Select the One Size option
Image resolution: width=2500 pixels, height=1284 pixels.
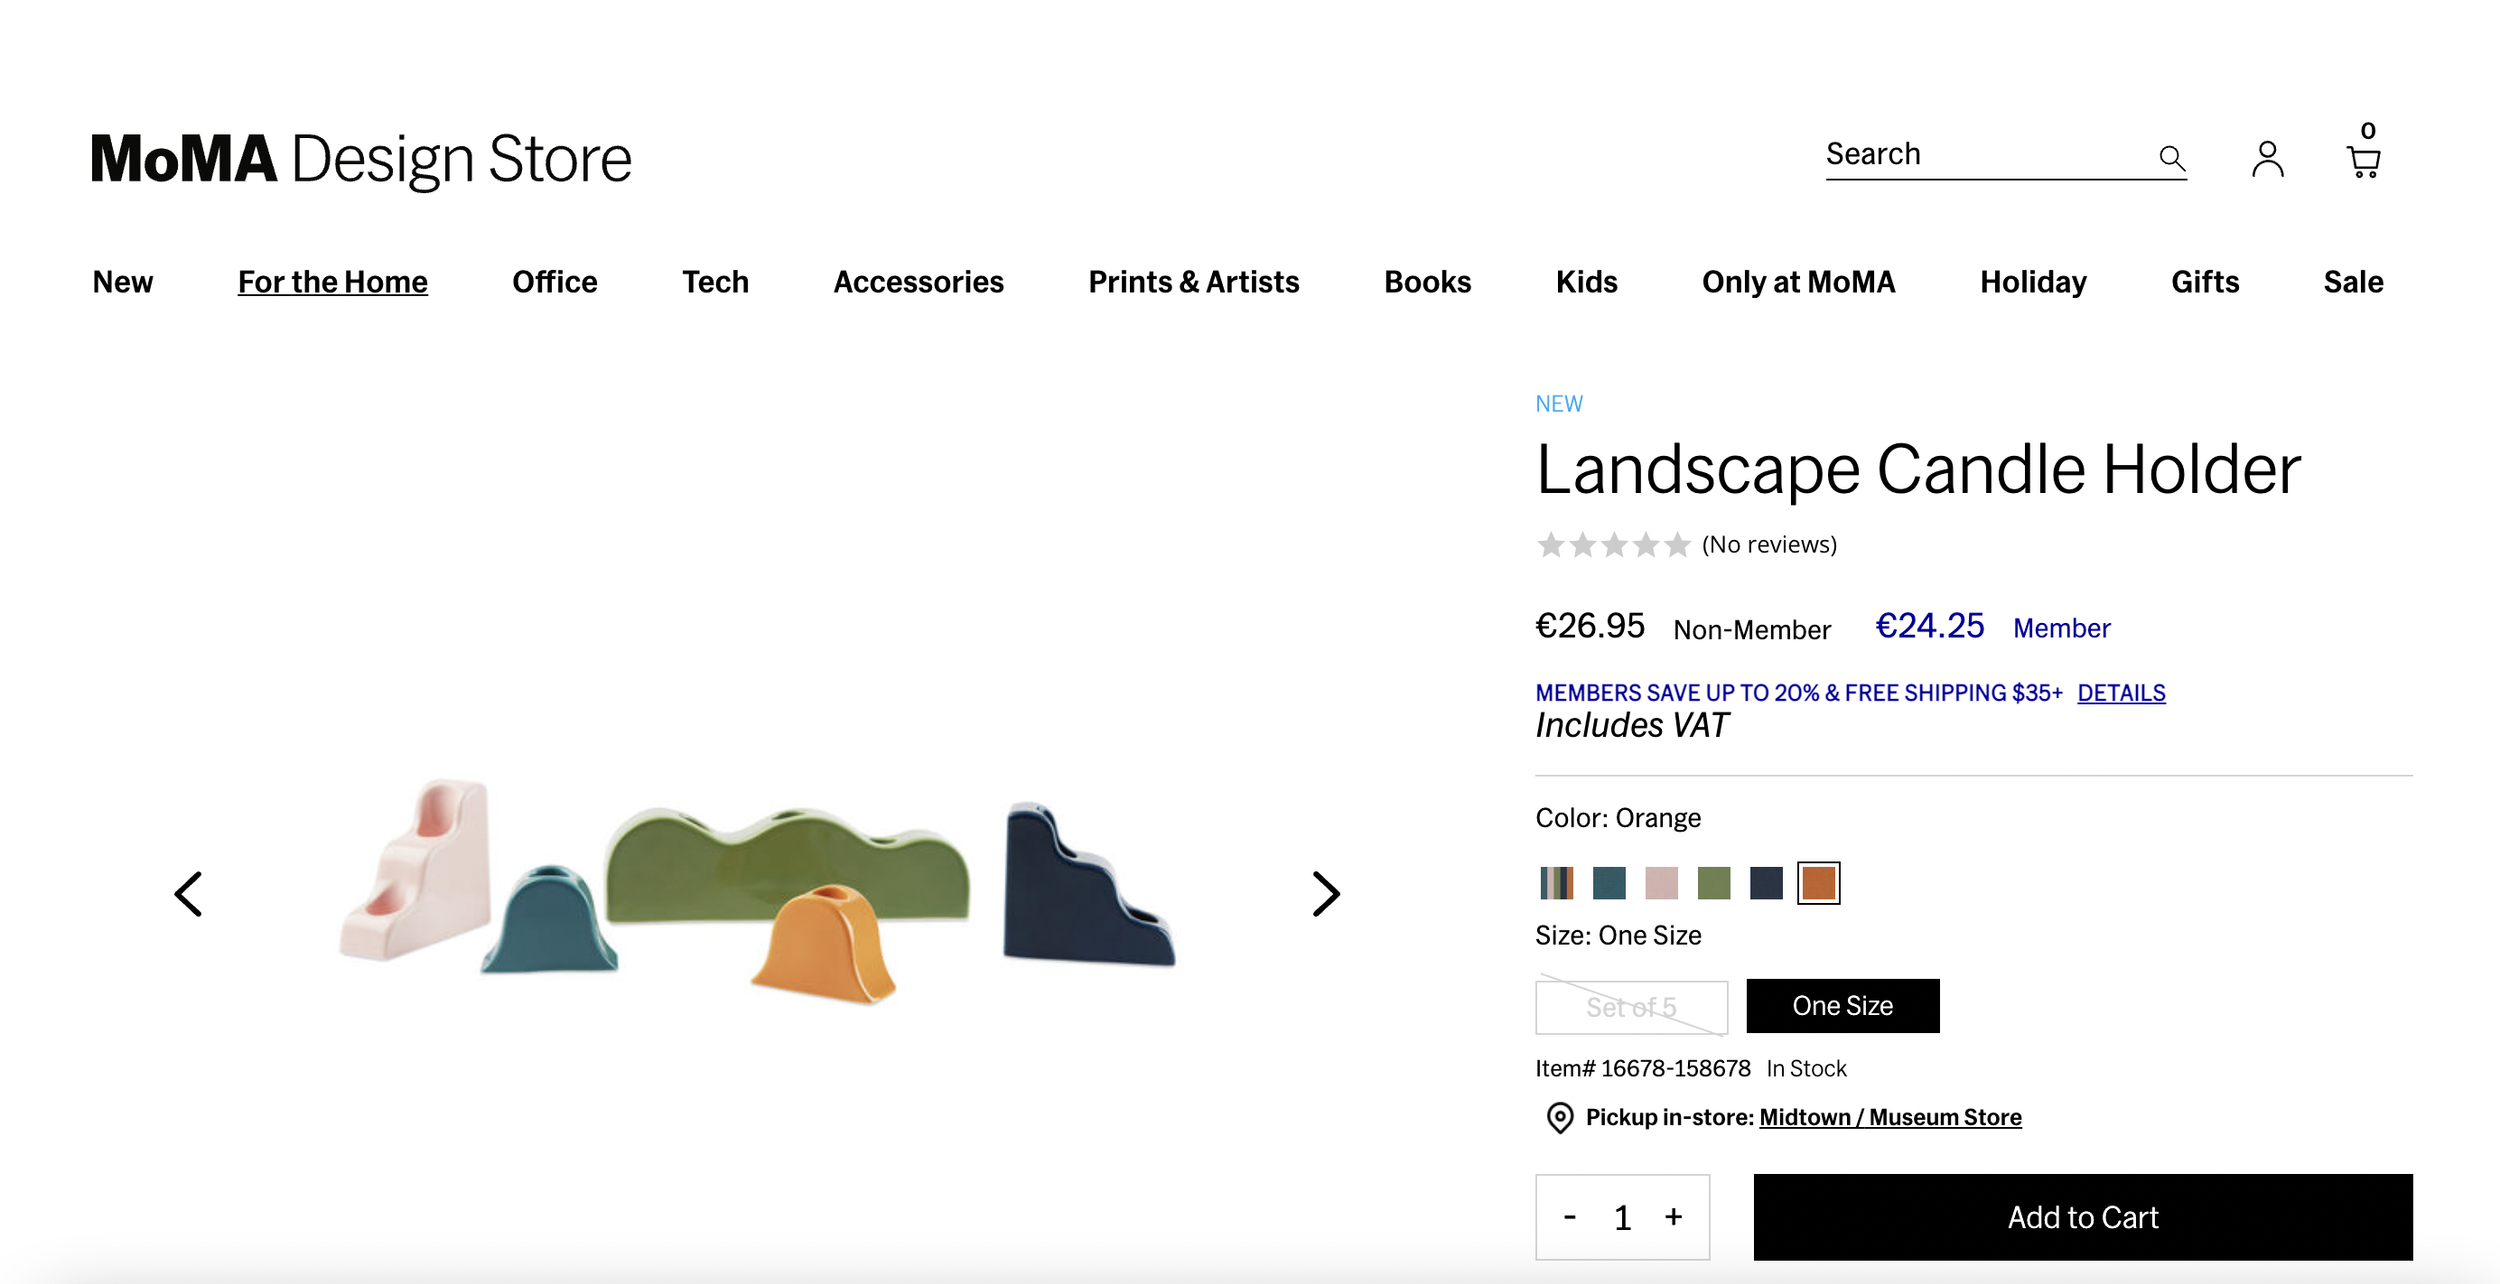pos(1842,1006)
